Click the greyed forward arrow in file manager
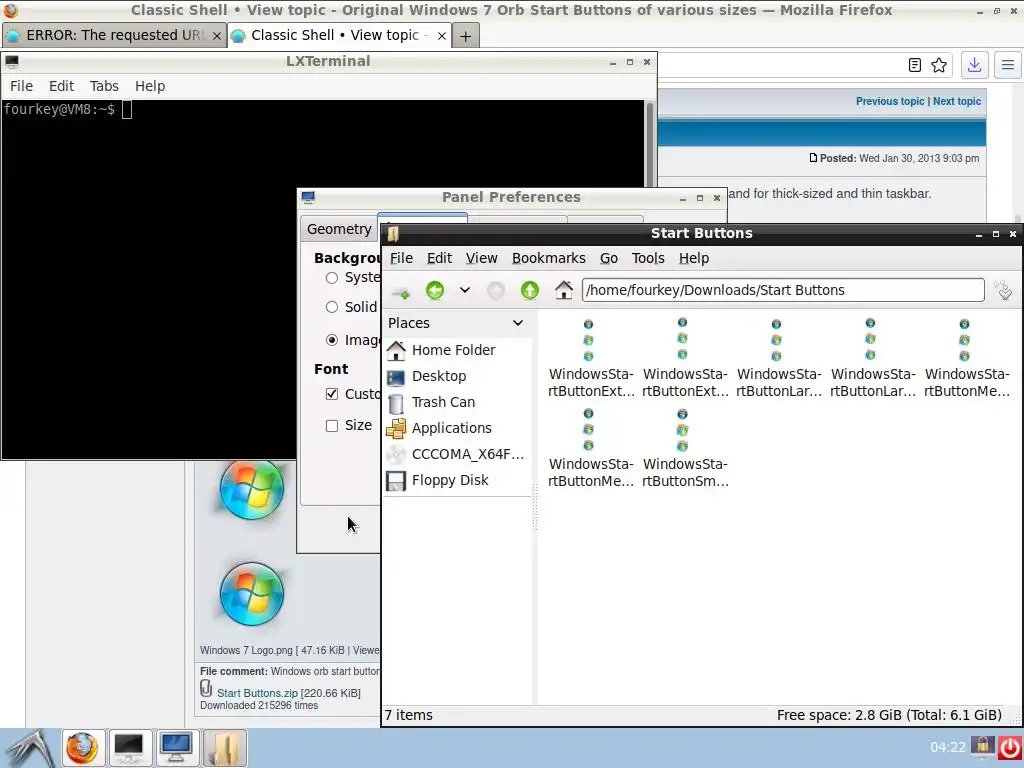 [x=496, y=290]
